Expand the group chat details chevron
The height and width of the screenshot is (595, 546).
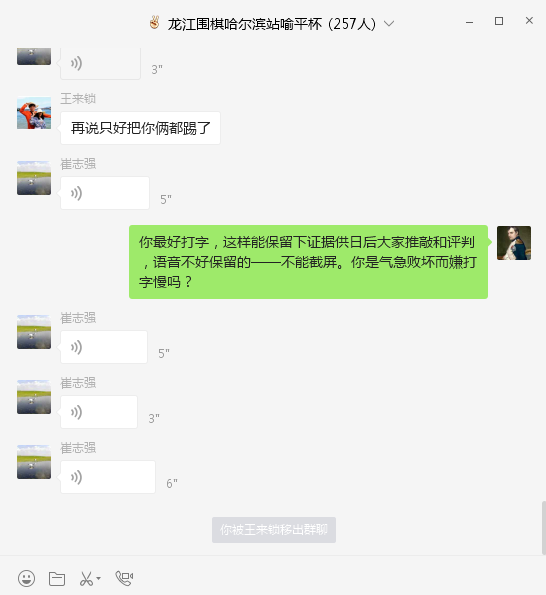pos(389,24)
